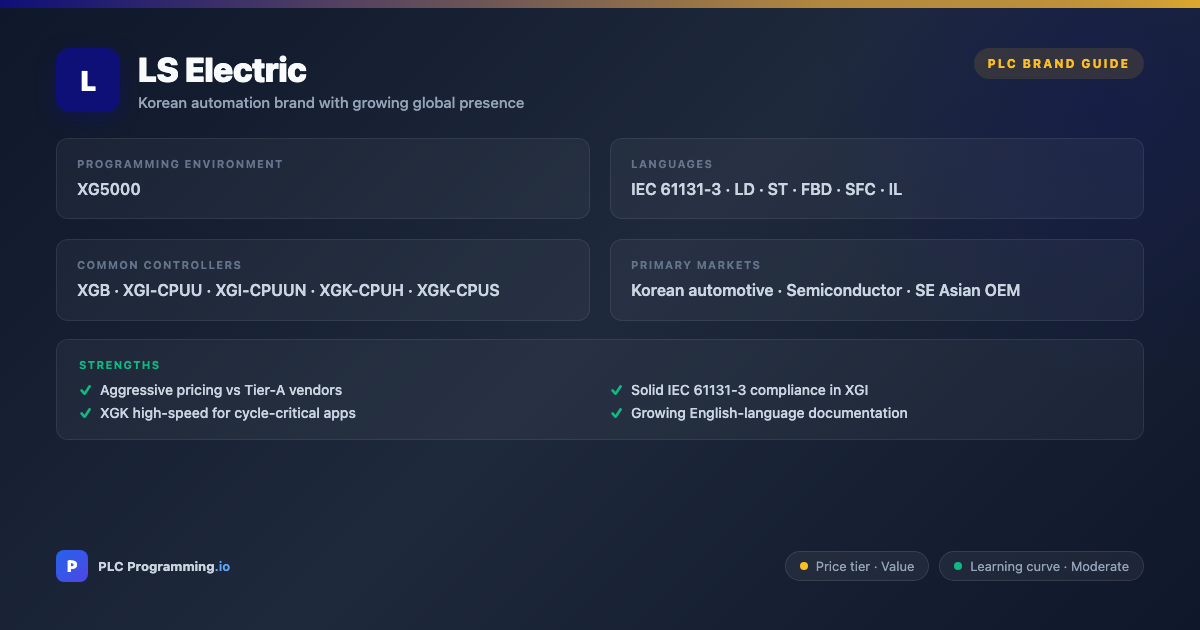This screenshot has width=1200, height=630.
Task: Click the PLC BRAND GUIDE badge
Action: click(x=1058, y=63)
